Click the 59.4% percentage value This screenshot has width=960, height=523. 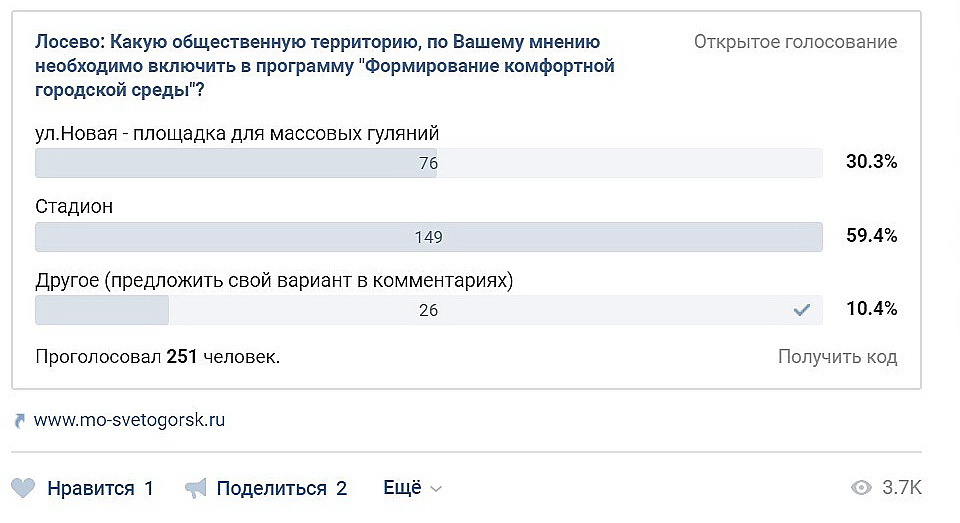872,236
